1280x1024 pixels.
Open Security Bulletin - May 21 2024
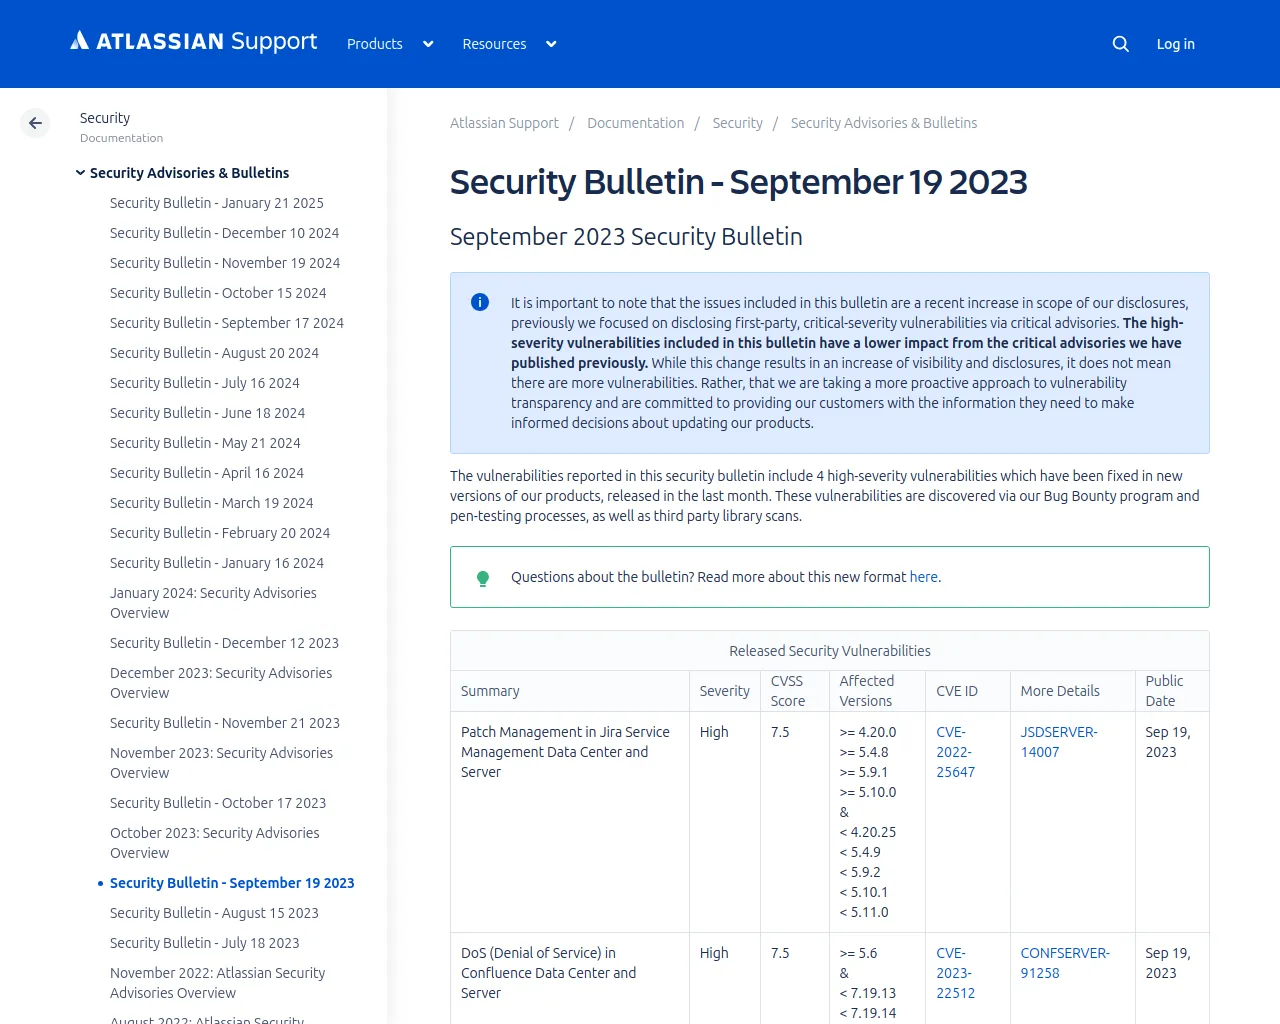[205, 443]
